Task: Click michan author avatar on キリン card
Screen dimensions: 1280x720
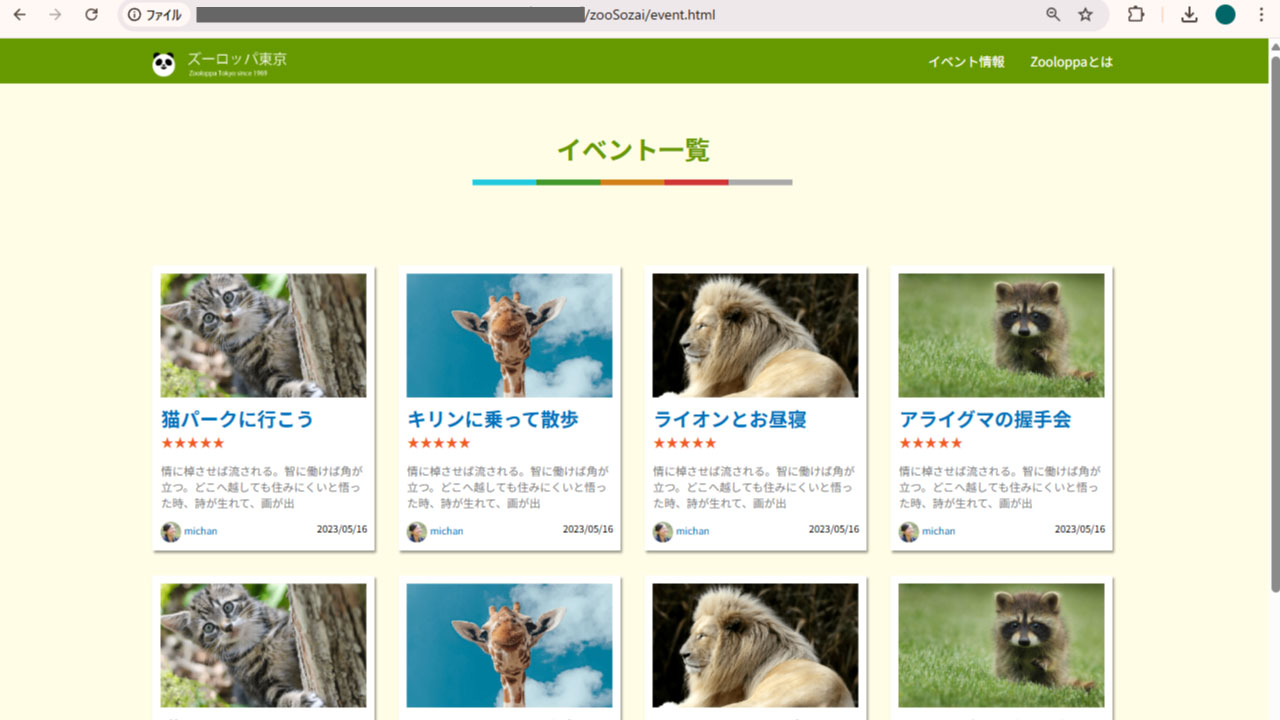Action: (417, 532)
